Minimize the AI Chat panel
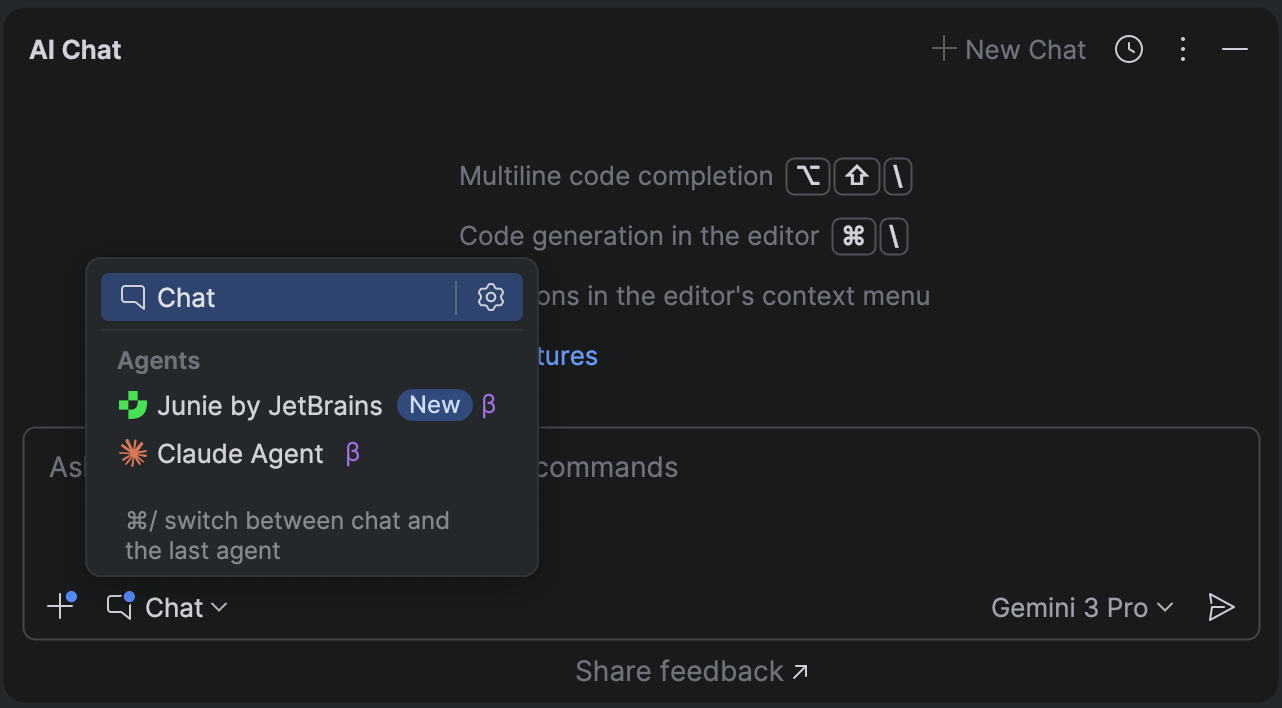The width and height of the screenshot is (1282, 708). tap(1235, 49)
